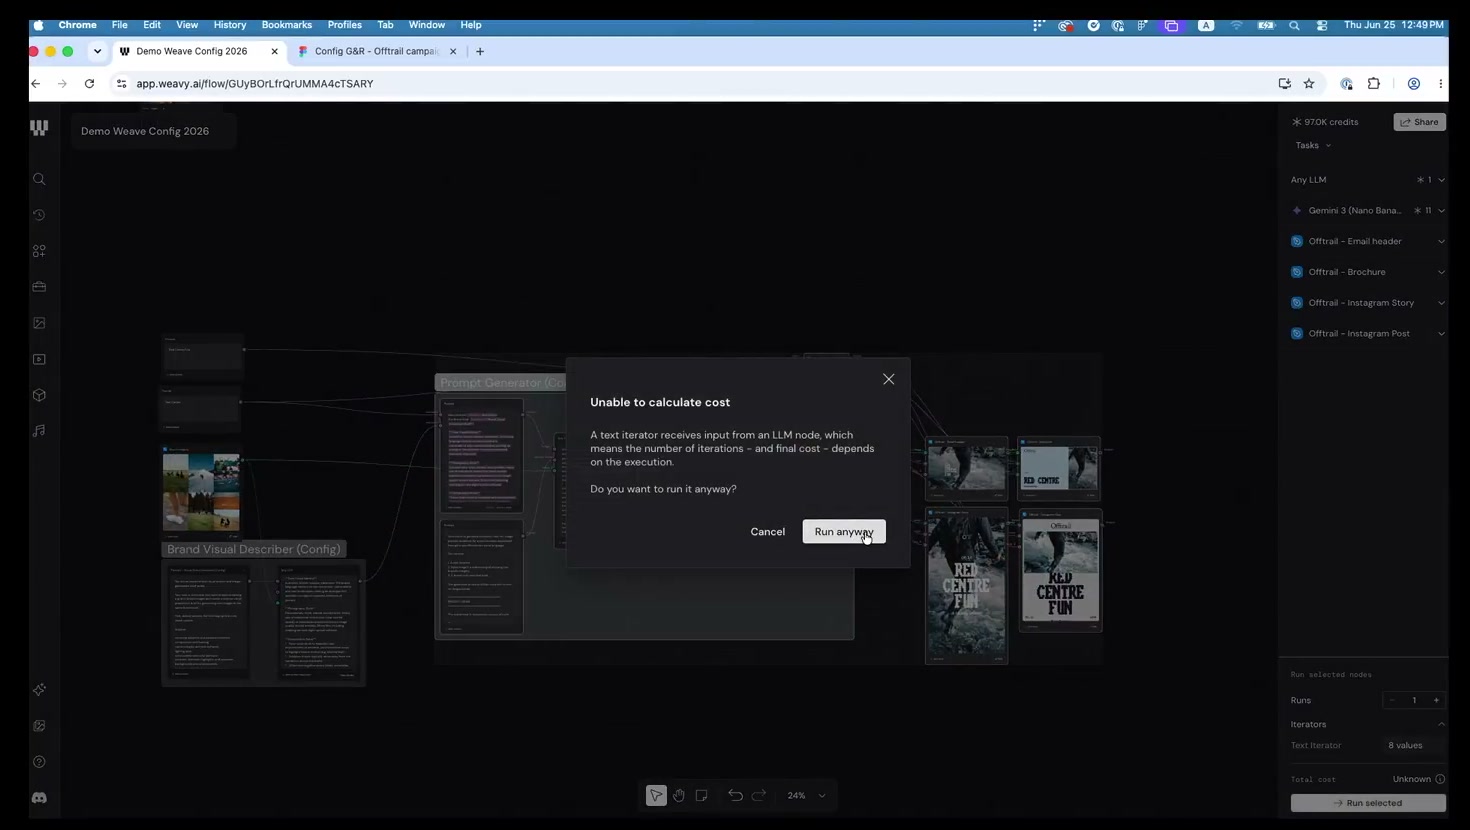1470x830 pixels.
Task: Open the toolbox icon in sidebar
Action: pyautogui.click(x=39, y=287)
